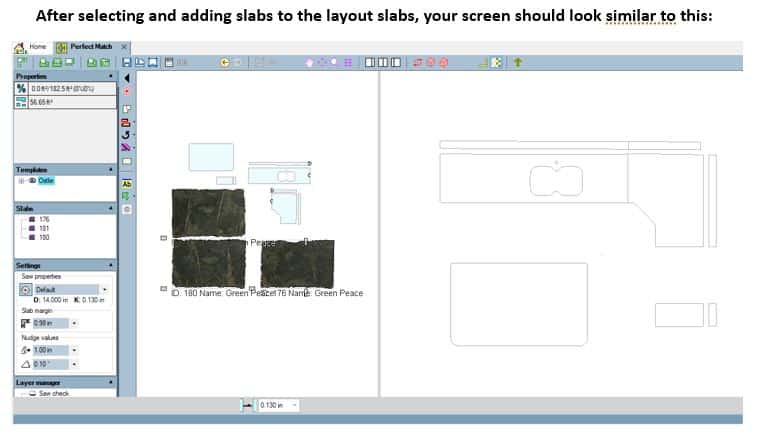
Task: Click the rotate arrow tool in sidebar
Action: [x=126, y=134]
